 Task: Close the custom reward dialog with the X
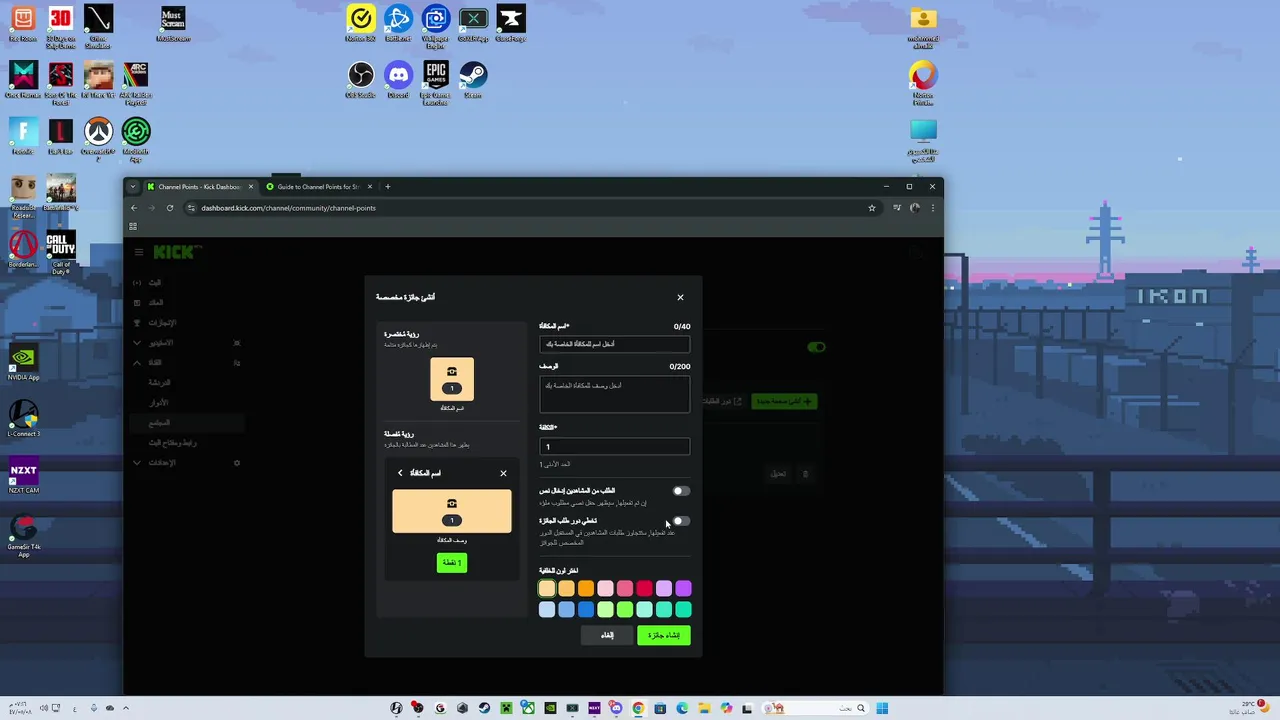[x=680, y=297]
